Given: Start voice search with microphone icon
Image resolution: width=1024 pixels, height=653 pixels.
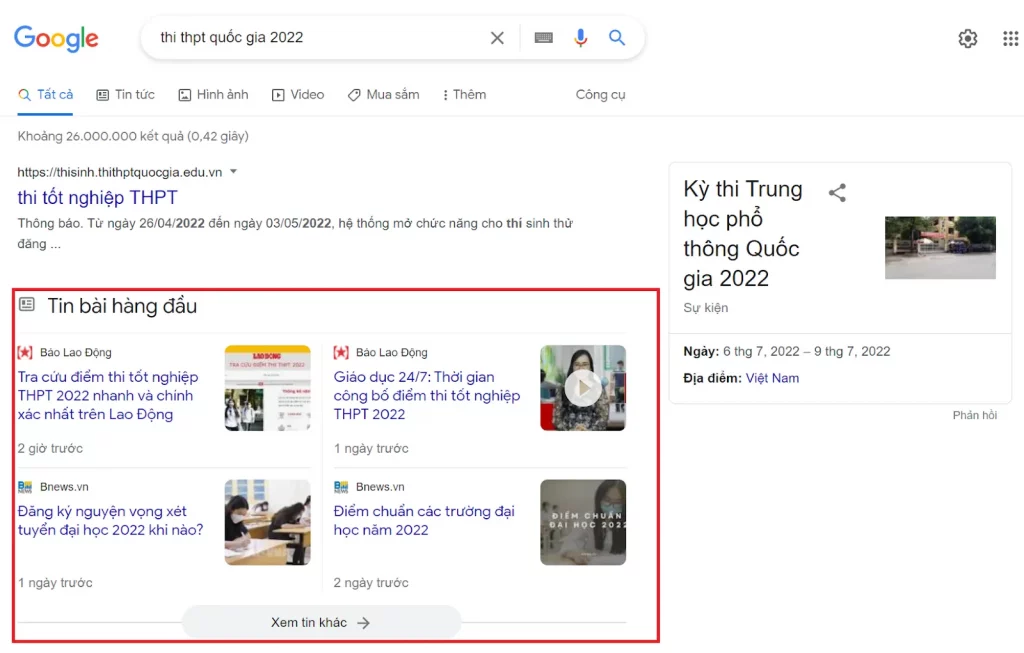Looking at the screenshot, I should coord(580,38).
